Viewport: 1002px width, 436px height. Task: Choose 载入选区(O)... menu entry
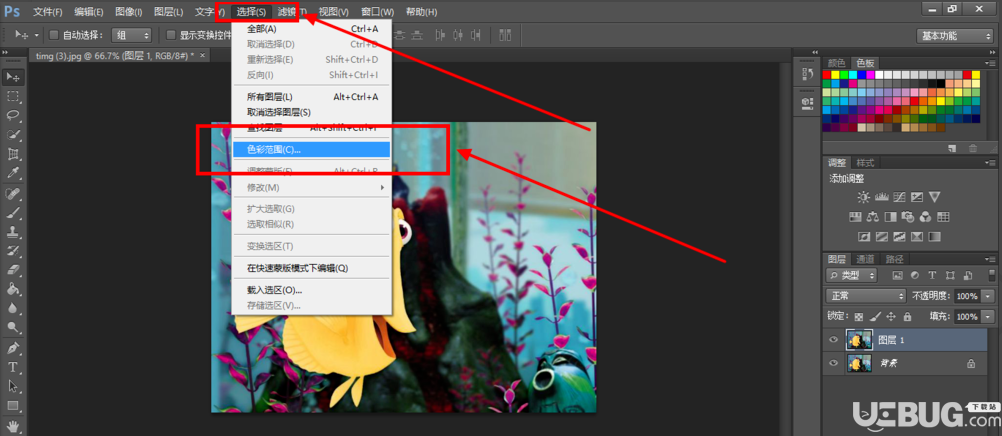(x=311, y=290)
